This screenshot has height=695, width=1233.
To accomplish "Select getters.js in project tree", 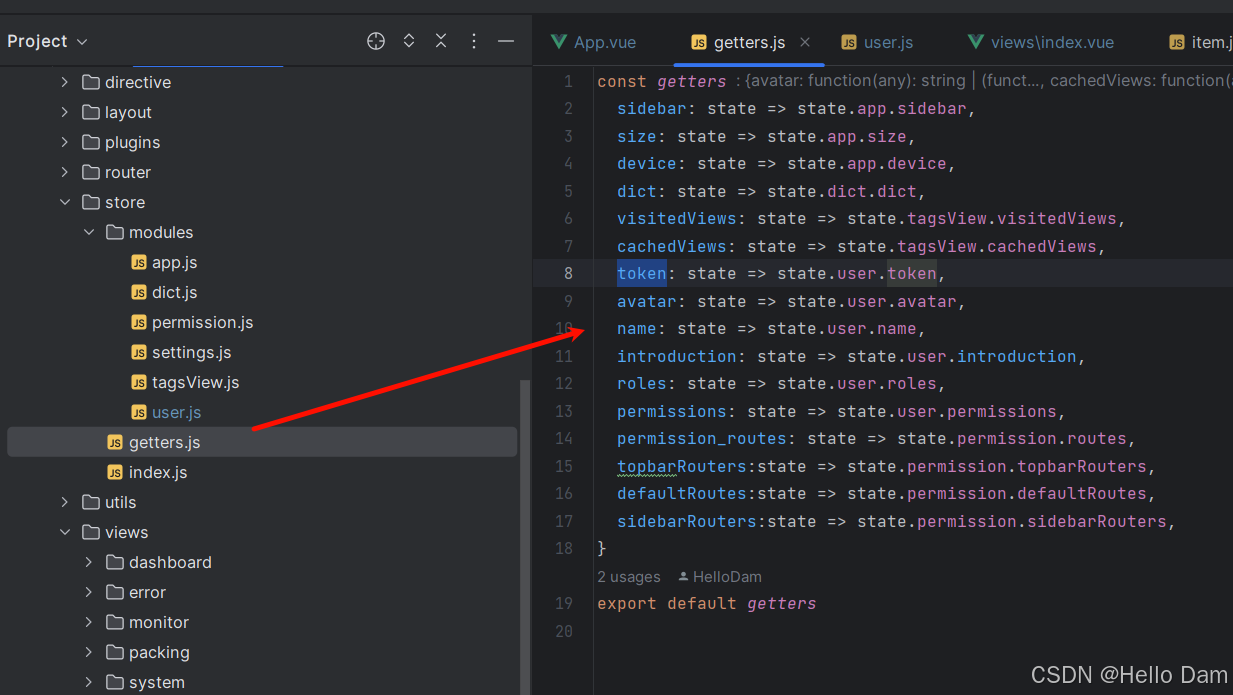I will 262,442.
